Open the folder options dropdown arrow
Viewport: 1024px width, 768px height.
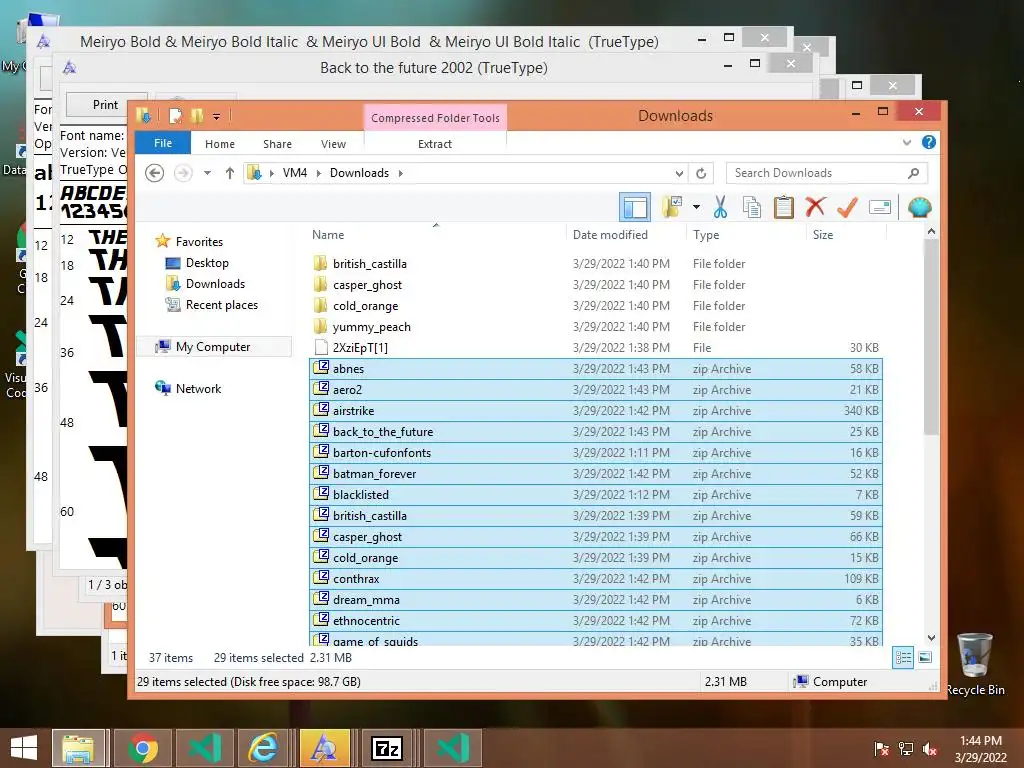(x=696, y=208)
